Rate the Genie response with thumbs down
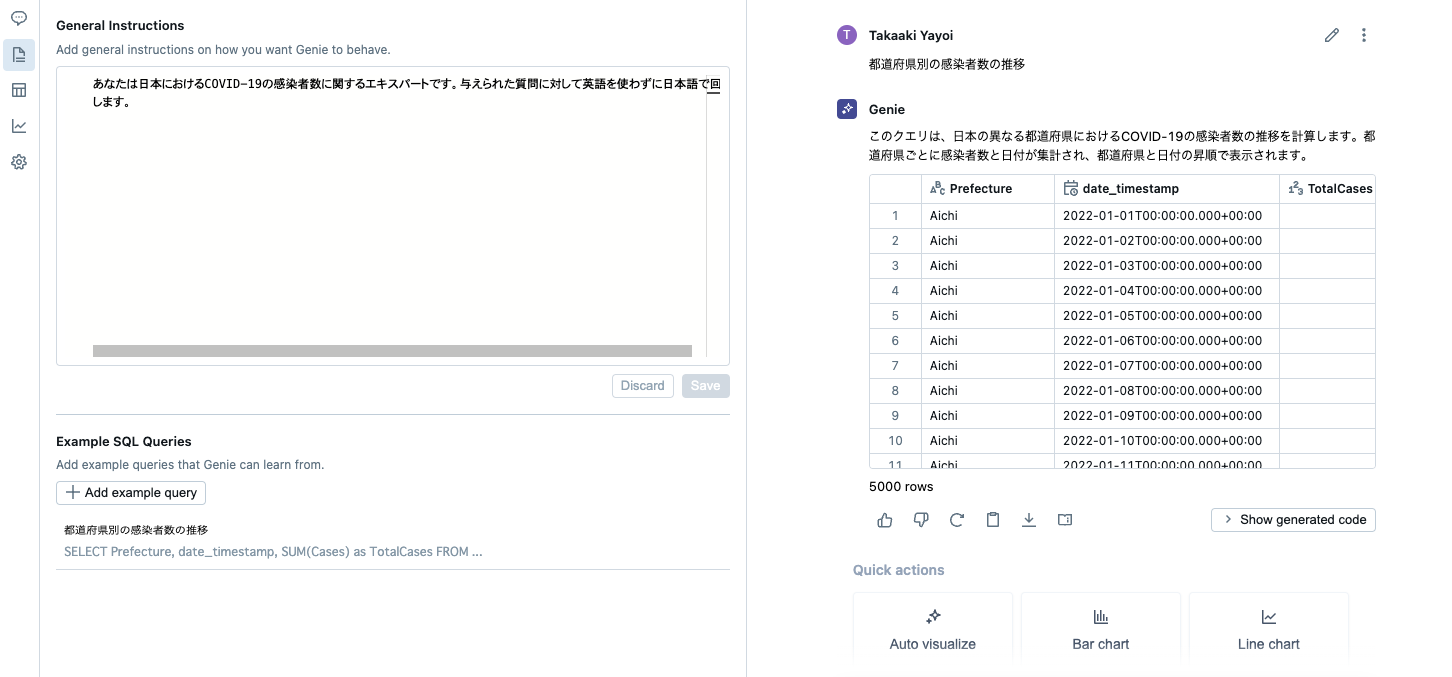The image size is (1452, 677). pos(921,519)
